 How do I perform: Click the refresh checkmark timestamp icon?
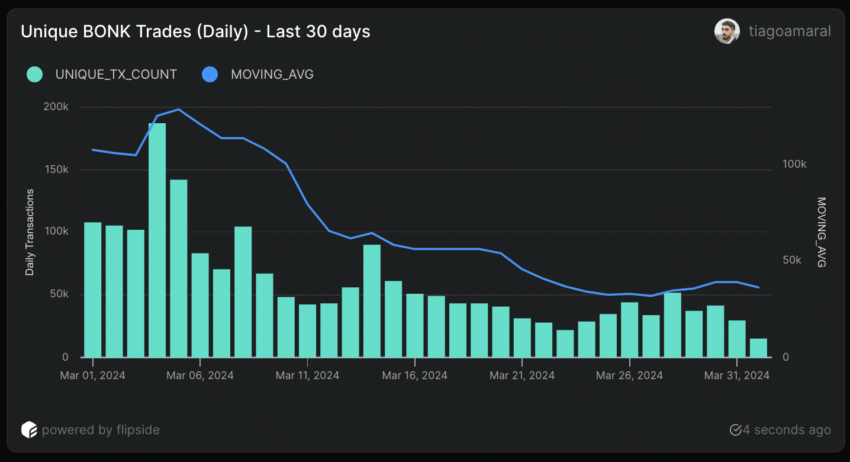736,430
